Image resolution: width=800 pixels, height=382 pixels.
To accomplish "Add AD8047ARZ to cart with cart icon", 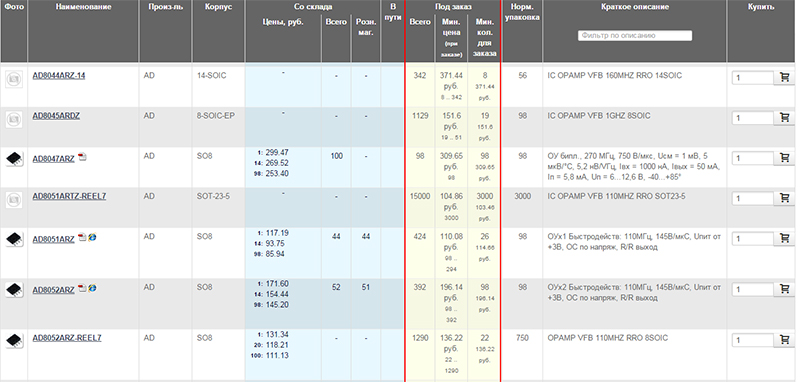I will [x=784, y=159].
